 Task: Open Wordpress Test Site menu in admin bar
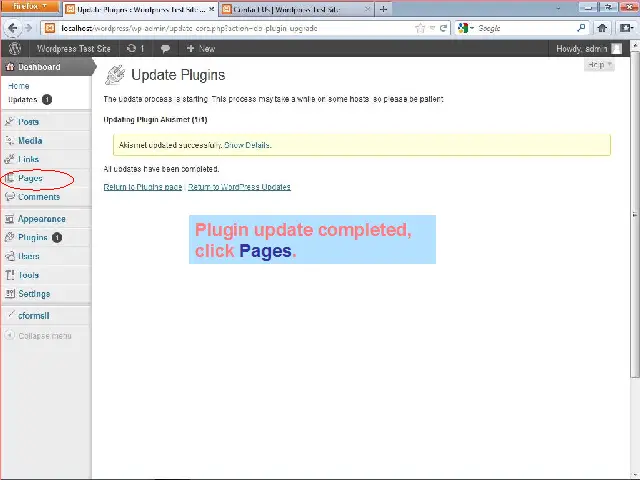(x=74, y=49)
